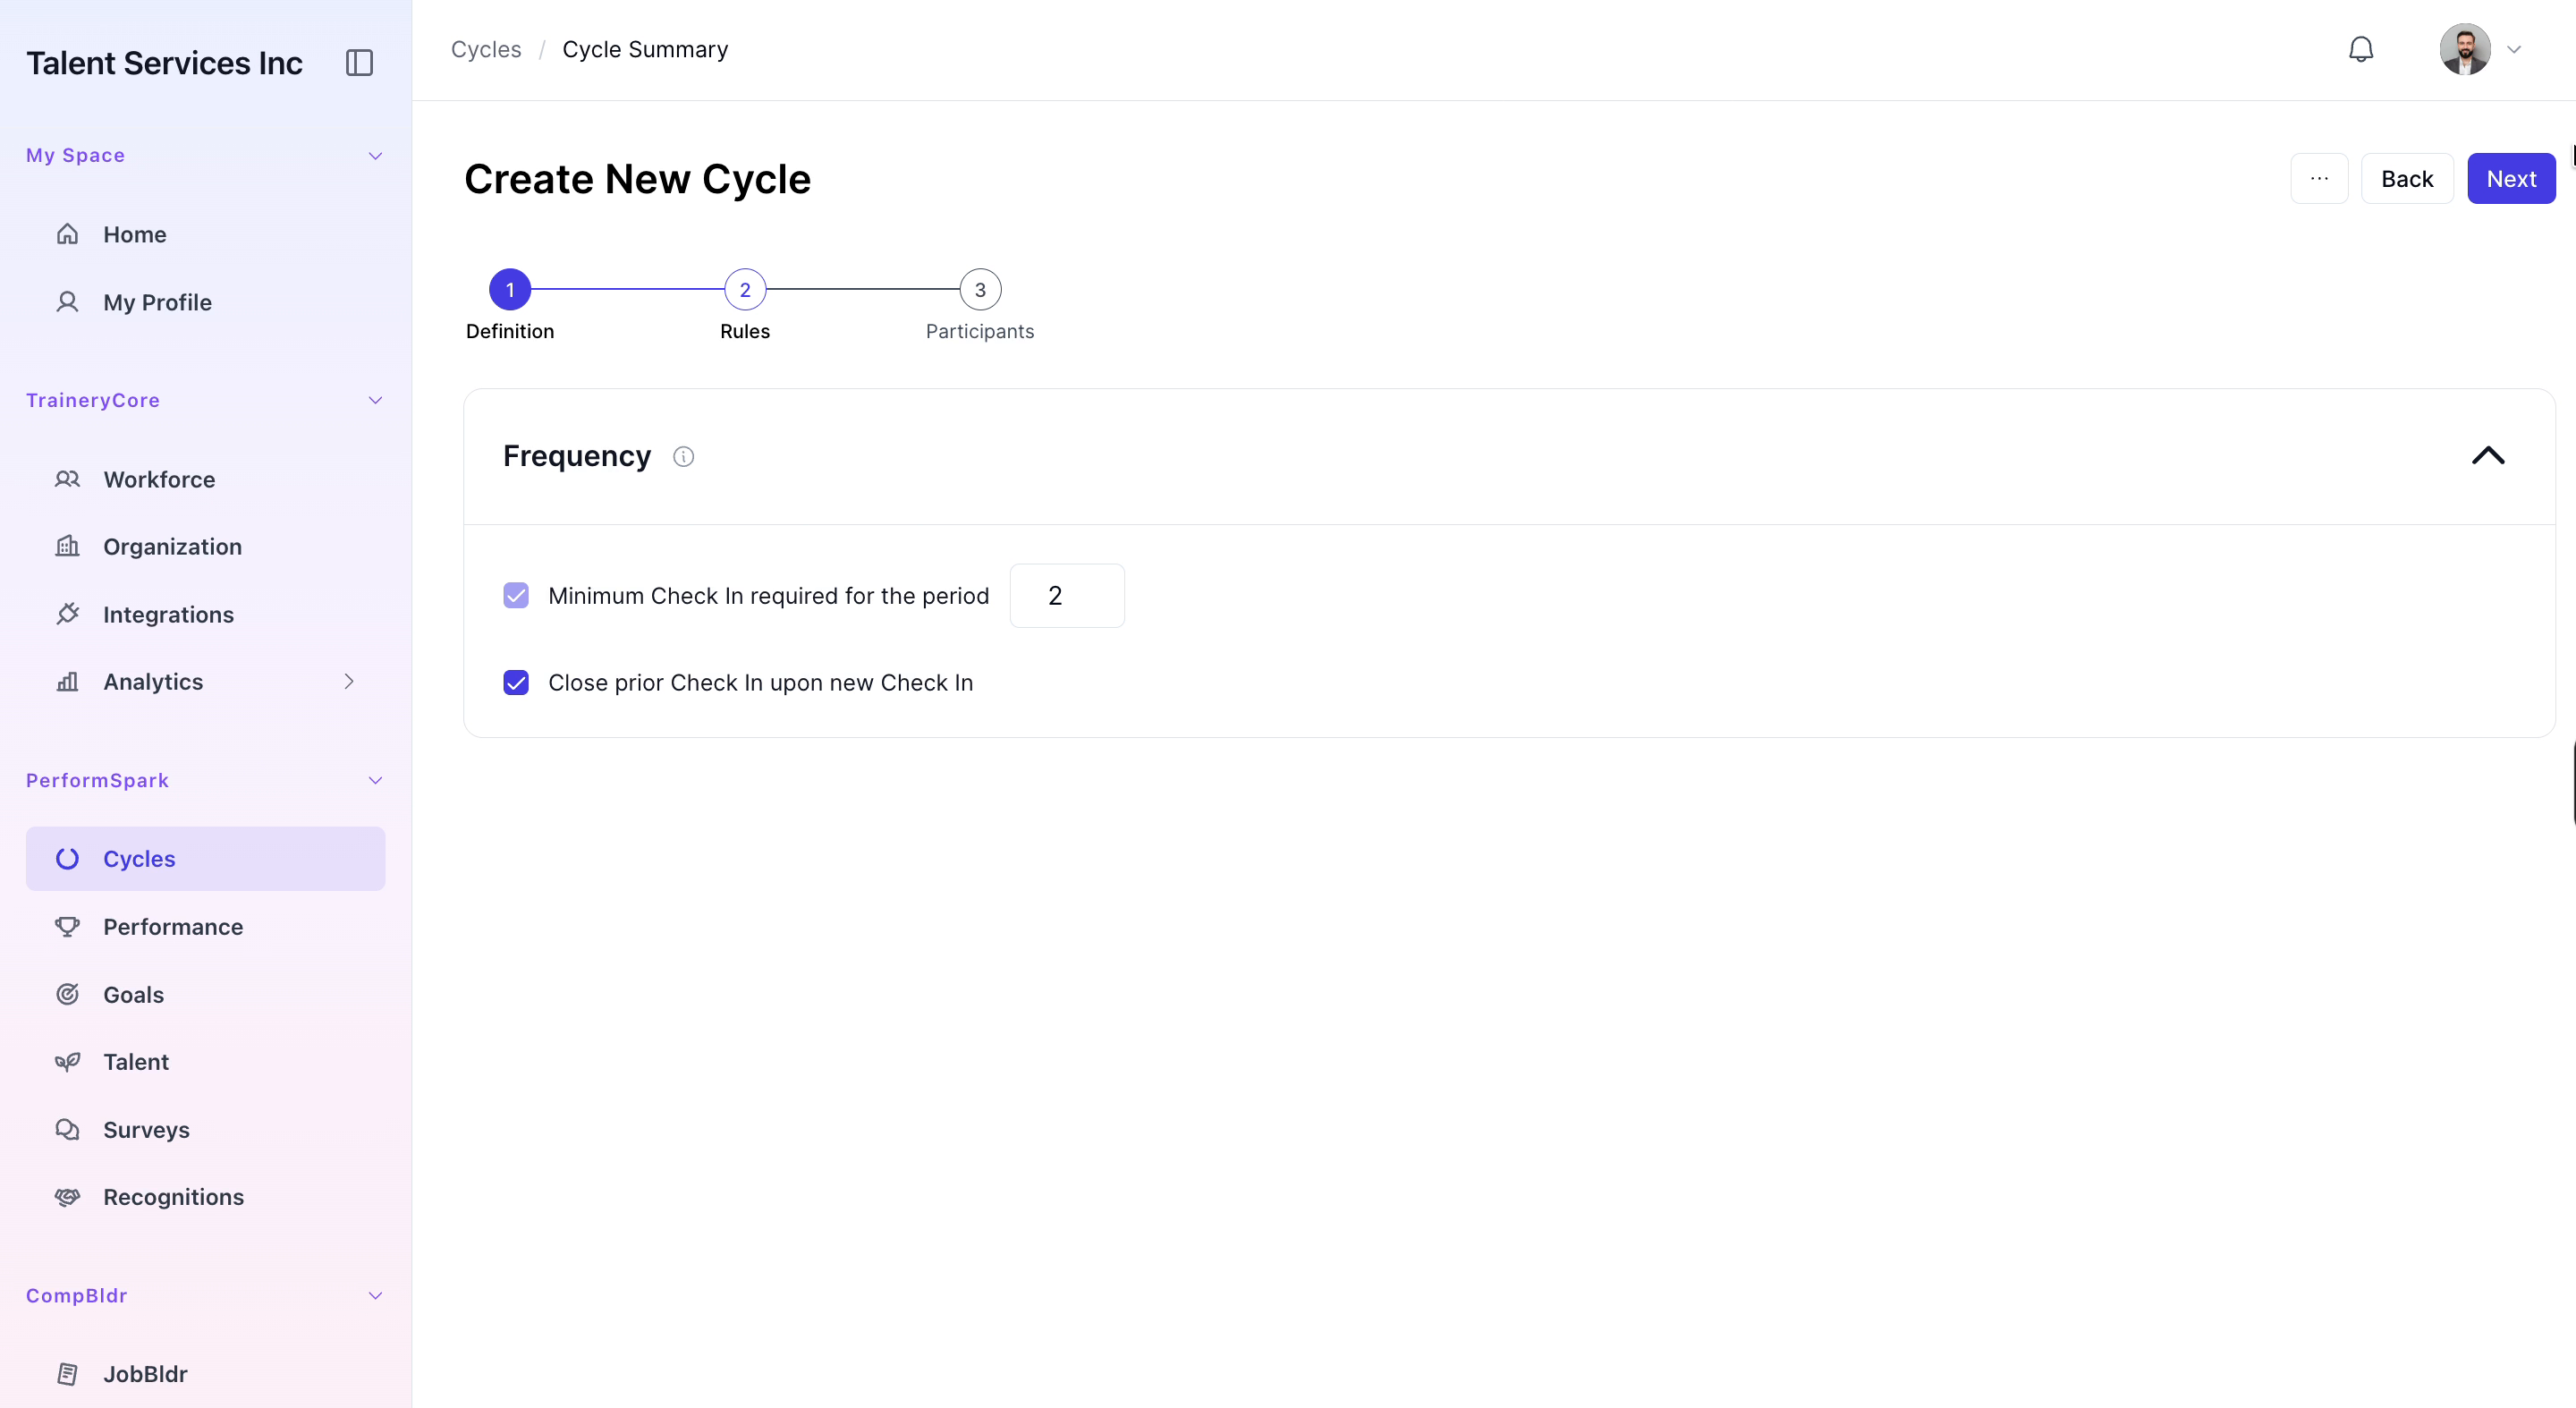Select step 3 Participants

980,290
